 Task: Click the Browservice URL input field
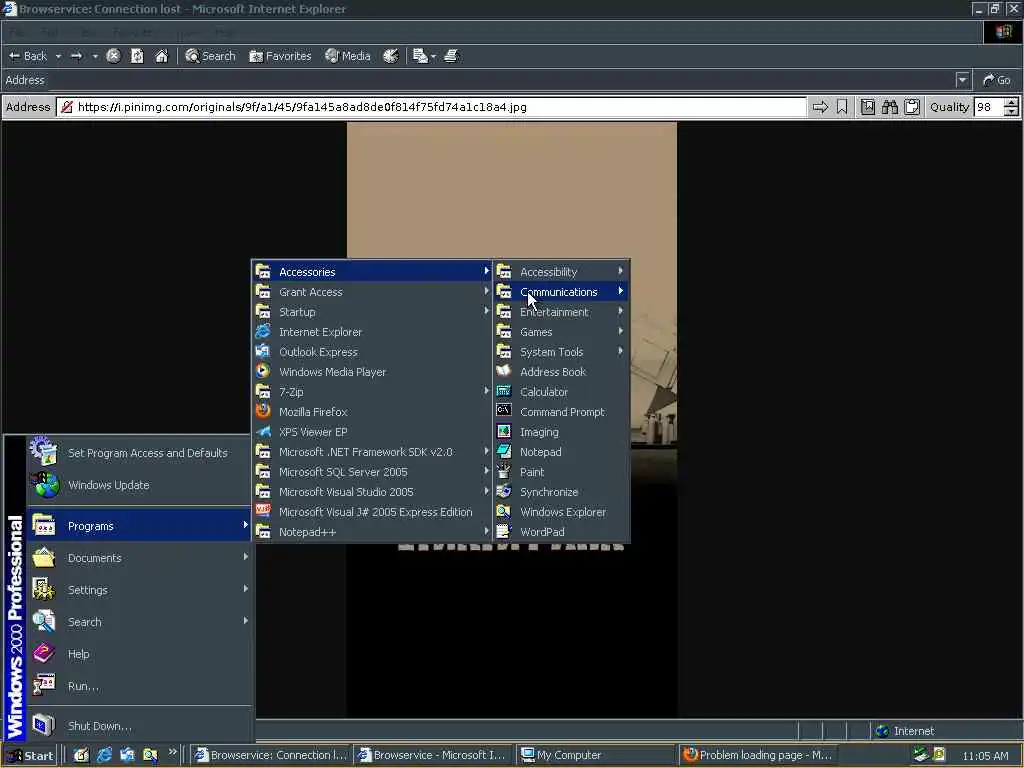pos(432,107)
